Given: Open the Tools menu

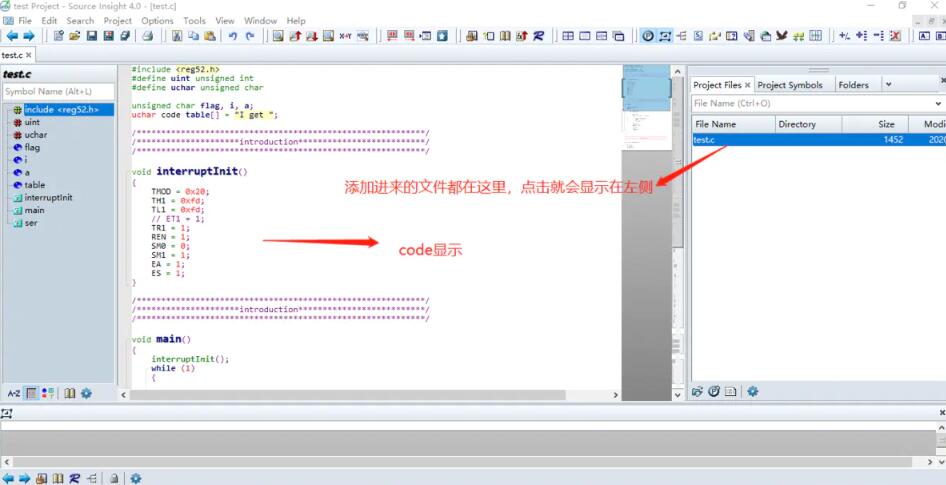Looking at the screenshot, I should tap(194, 21).
